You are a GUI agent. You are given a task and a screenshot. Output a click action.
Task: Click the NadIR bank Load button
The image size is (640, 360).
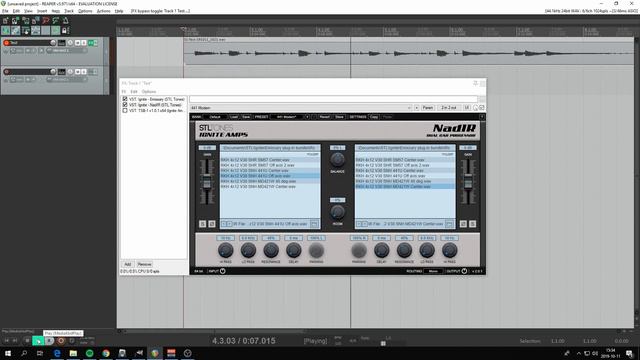pos(233,117)
